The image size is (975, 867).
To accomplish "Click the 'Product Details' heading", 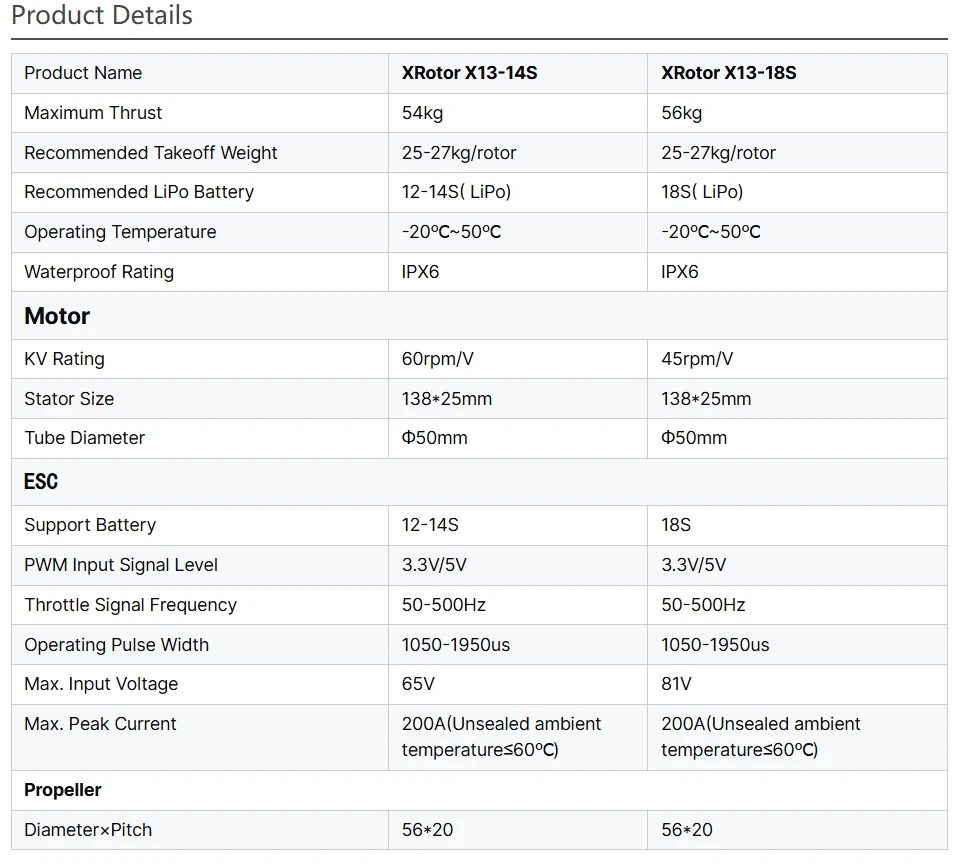I will tap(102, 15).
